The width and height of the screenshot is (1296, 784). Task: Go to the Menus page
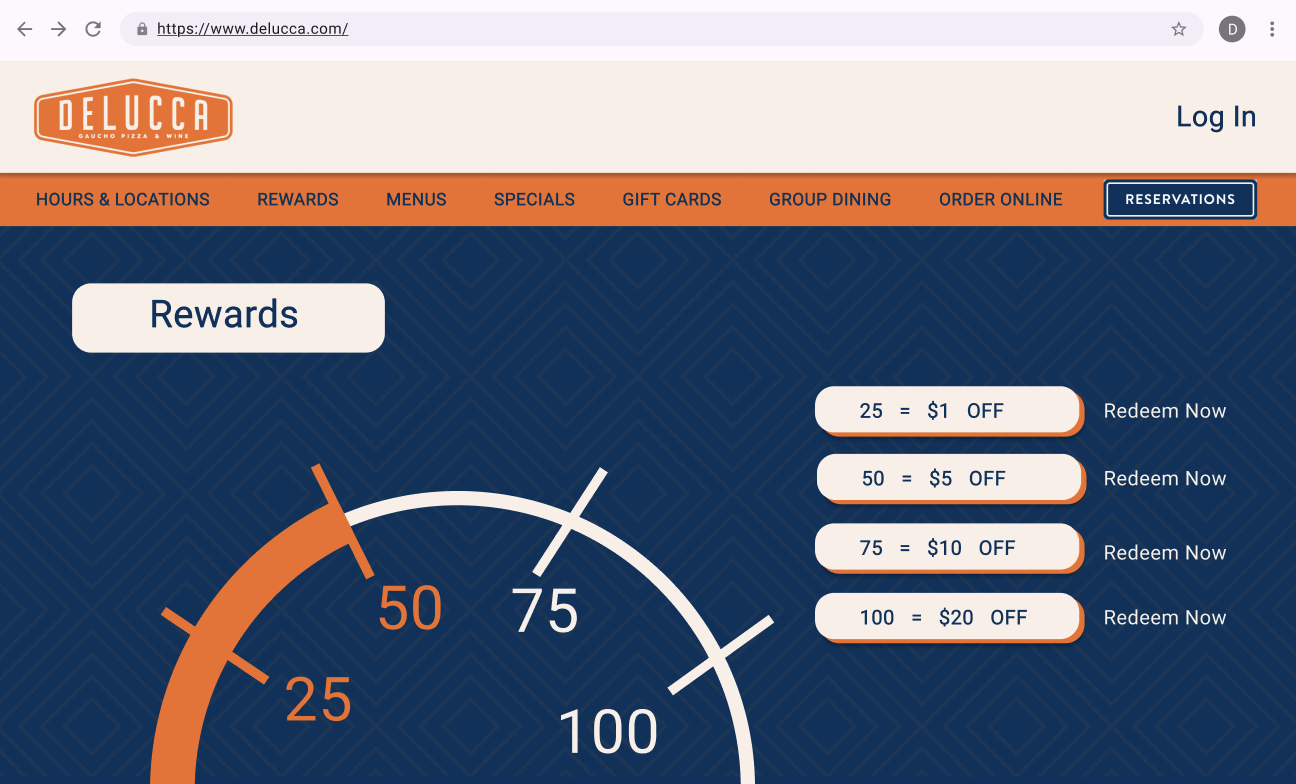[416, 199]
